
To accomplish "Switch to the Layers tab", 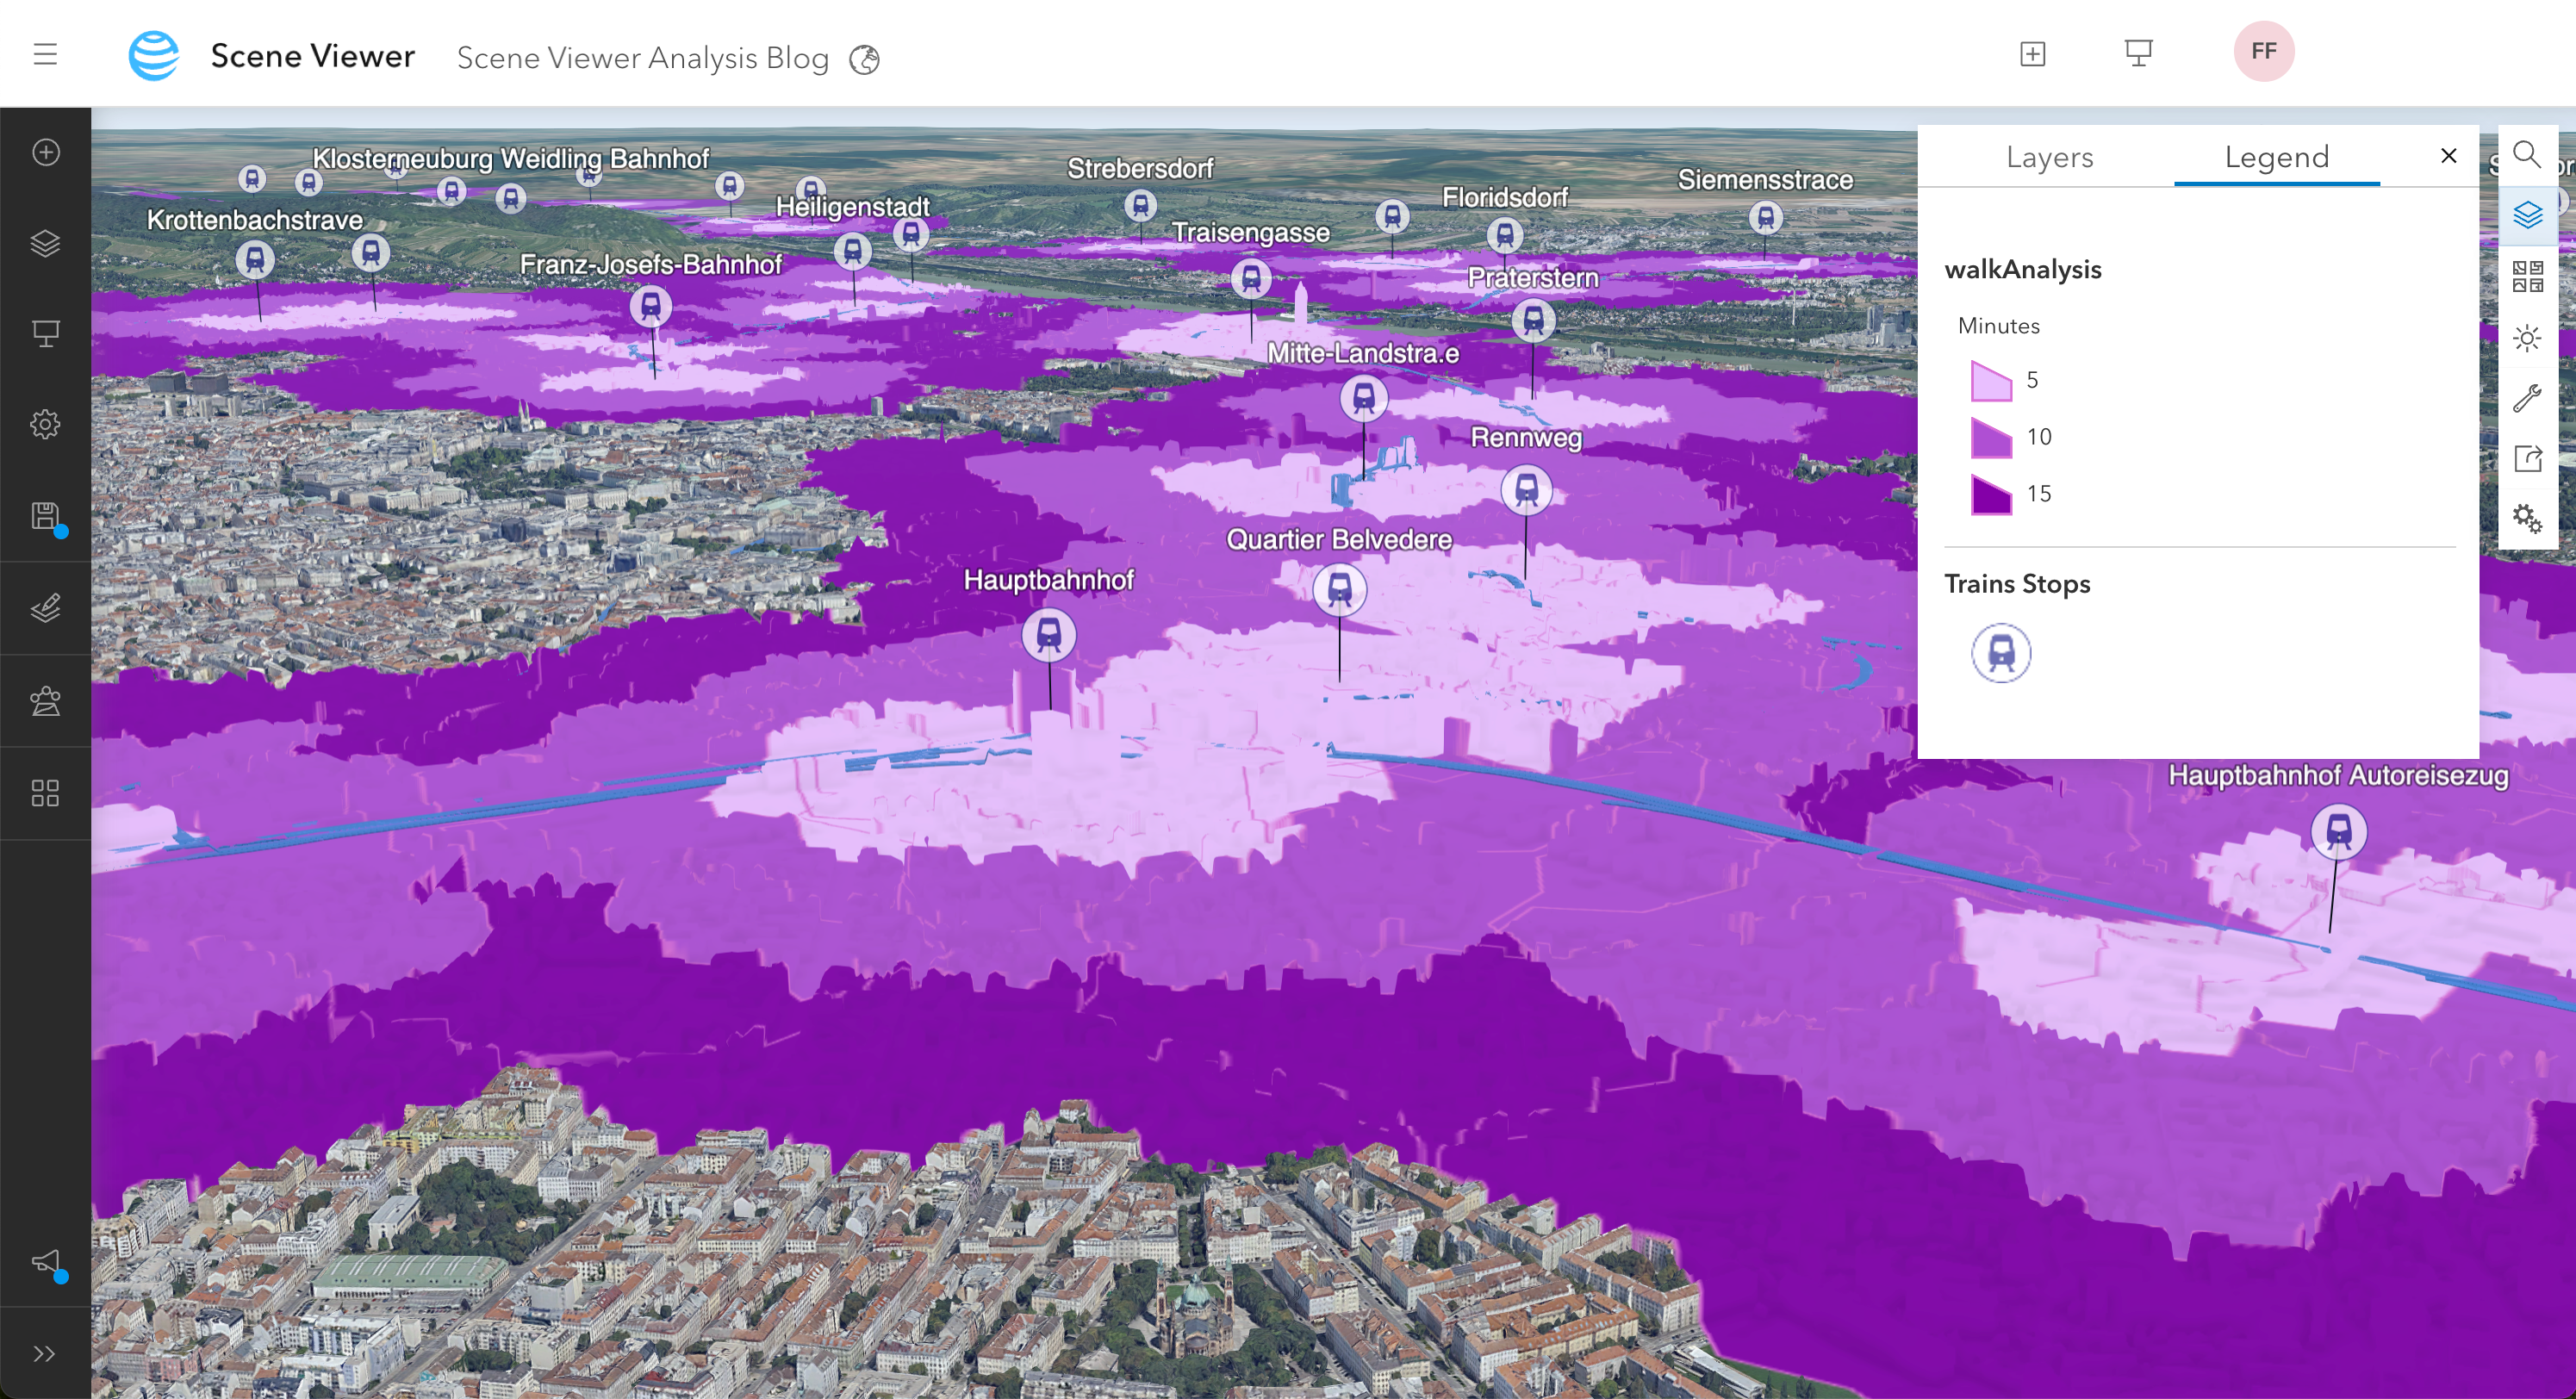I will 2049,157.
